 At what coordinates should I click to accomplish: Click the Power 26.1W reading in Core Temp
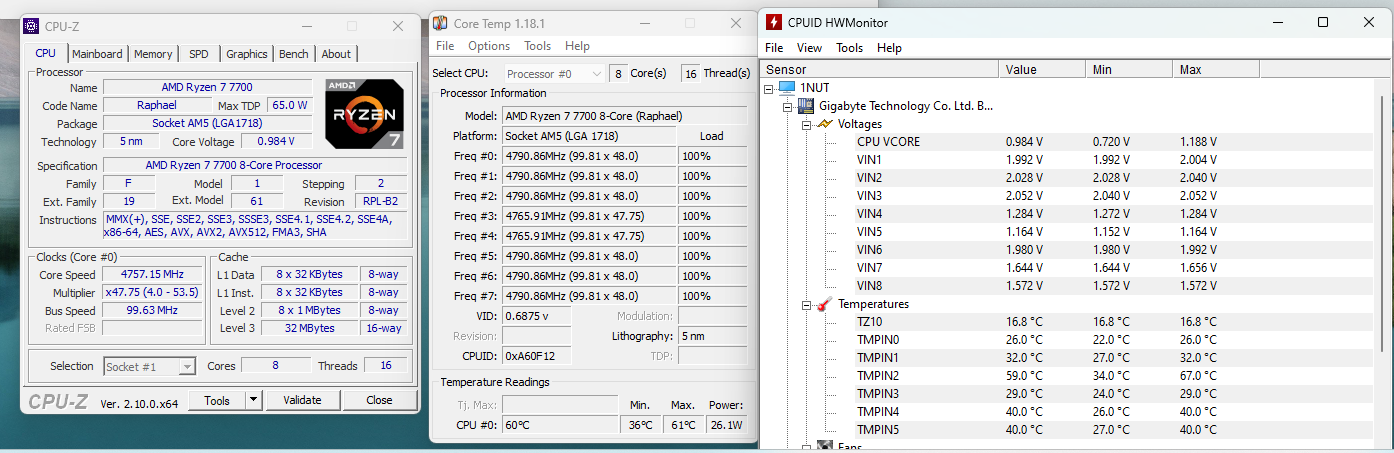(x=726, y=425)
